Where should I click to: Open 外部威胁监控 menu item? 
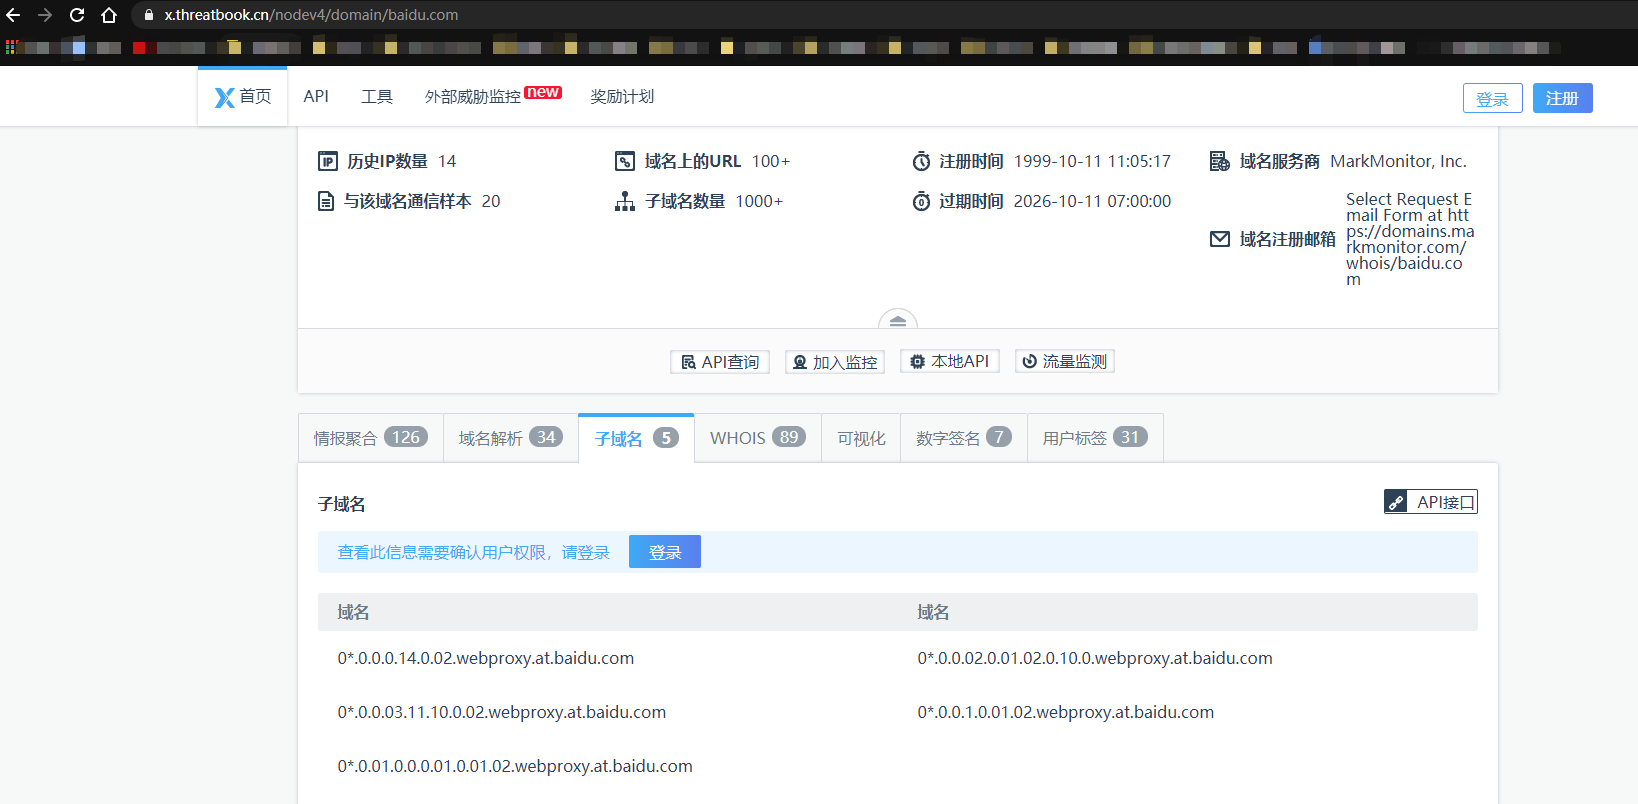[x=473, y=96]
